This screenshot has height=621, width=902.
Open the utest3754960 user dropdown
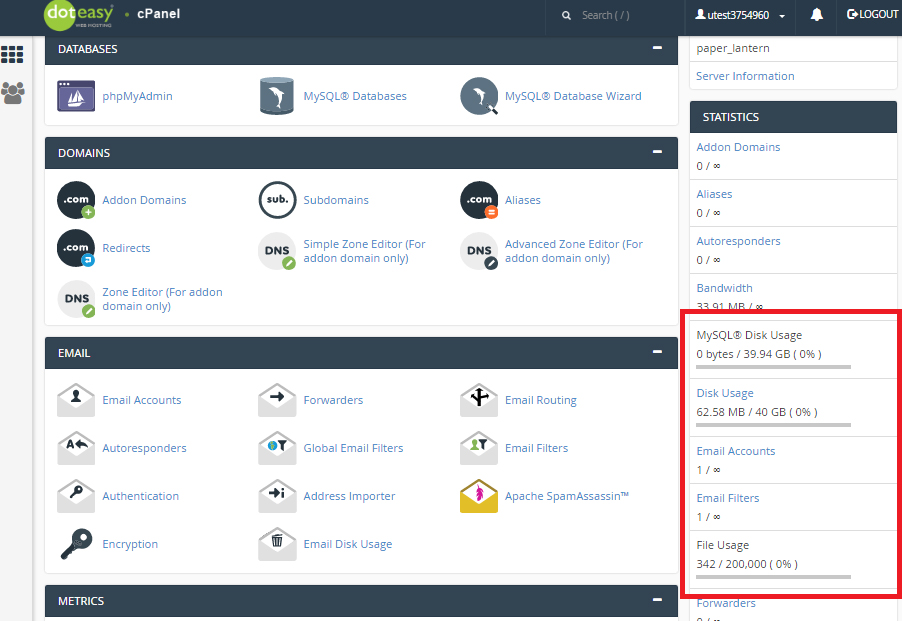(x=740, y=15)
